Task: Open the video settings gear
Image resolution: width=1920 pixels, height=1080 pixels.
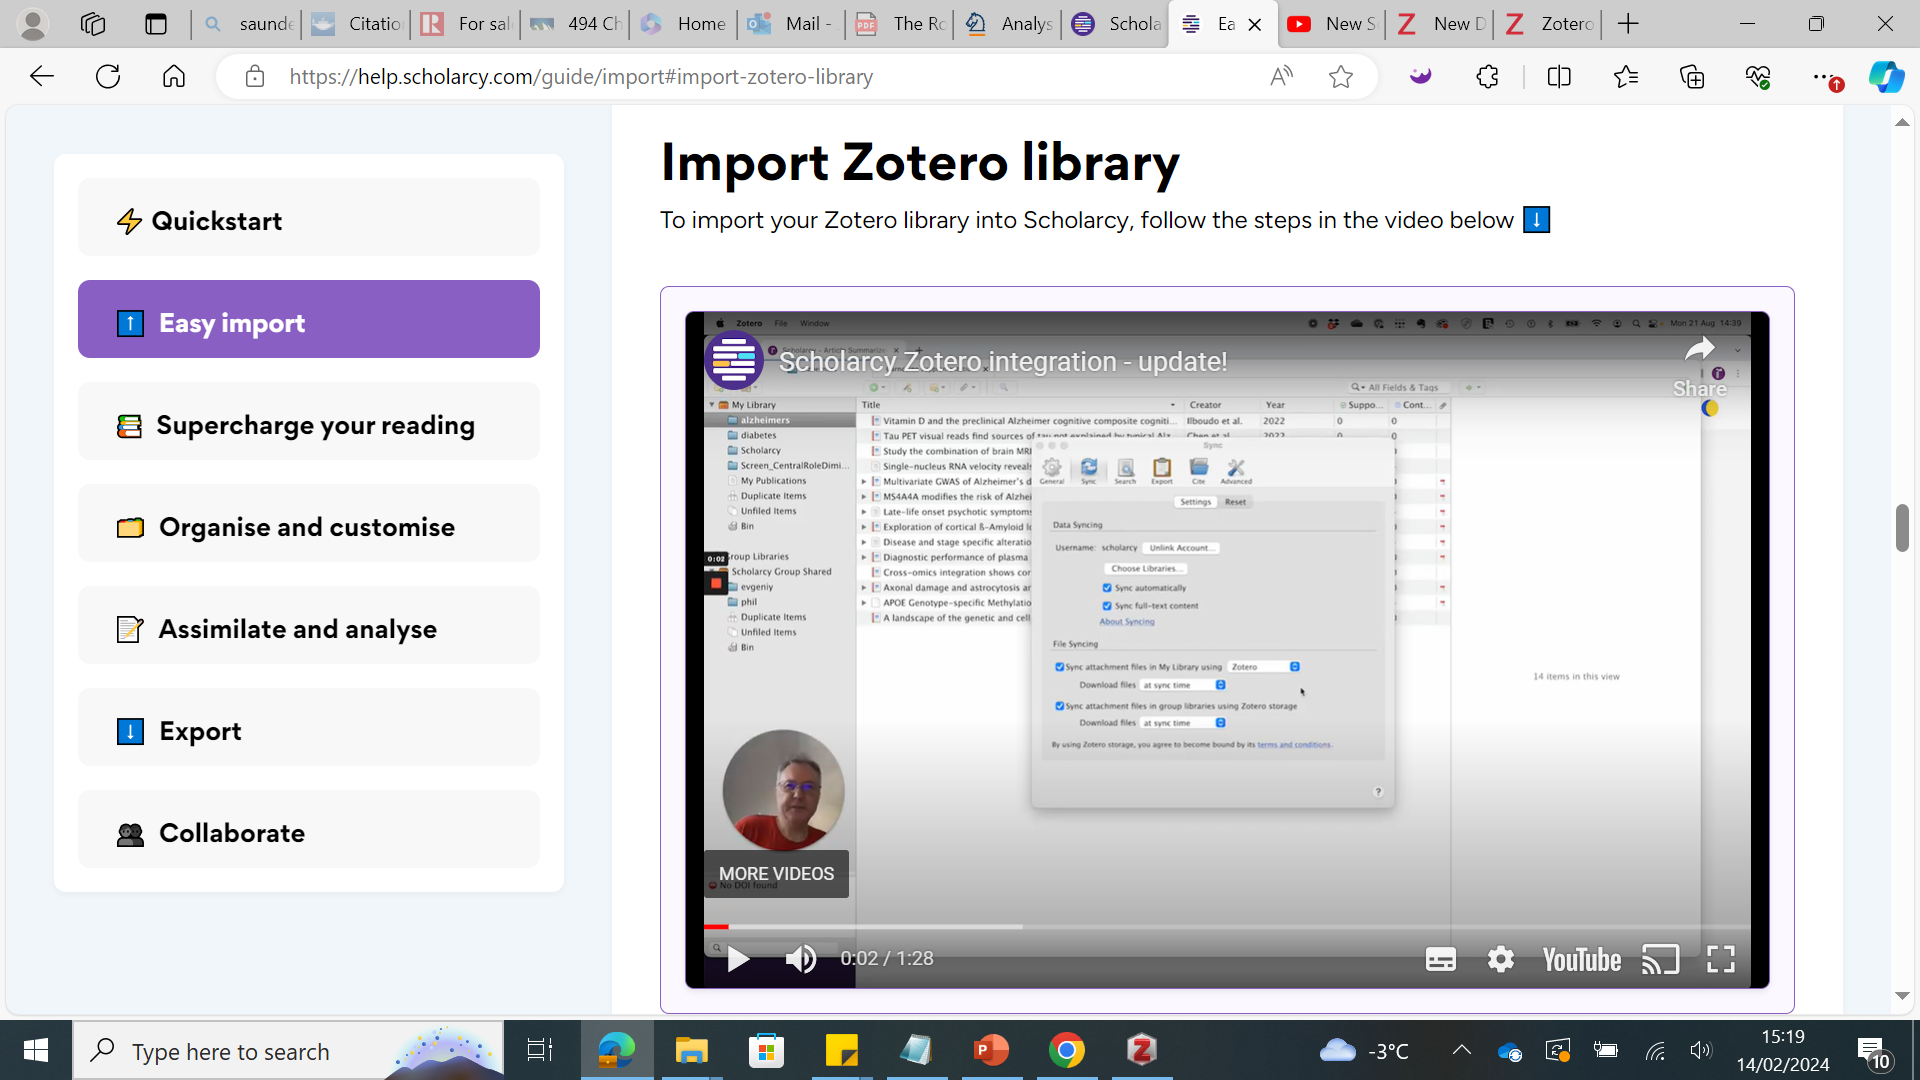Action: click(x=1500, y=959)
